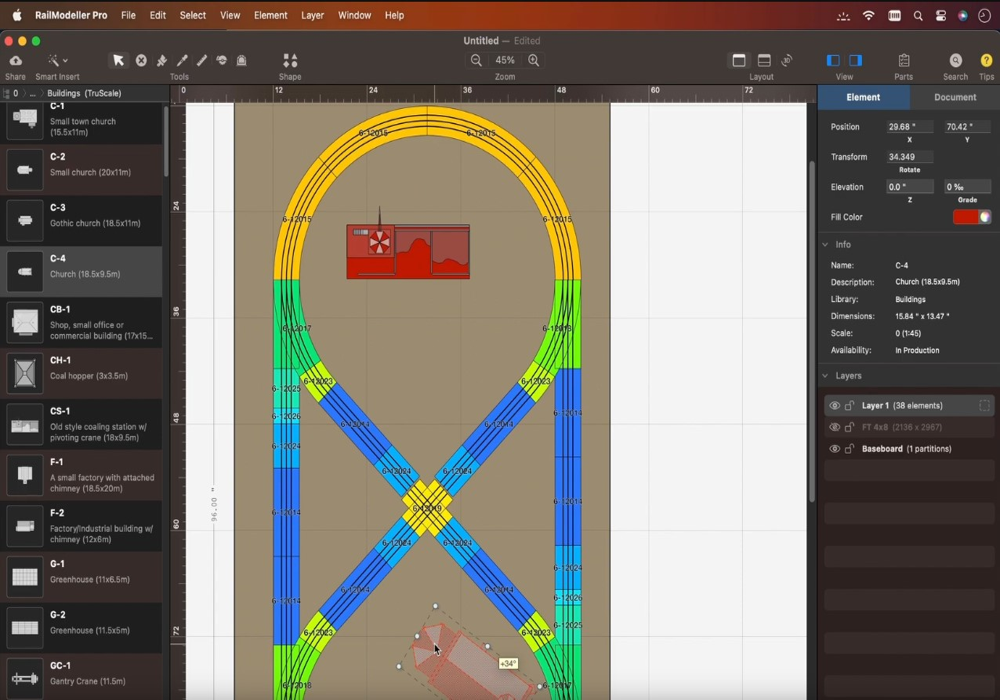Viewport: 1000px width, 700px height.
Task: Select C-3 Gothic church library item
Action: [82, 221]
